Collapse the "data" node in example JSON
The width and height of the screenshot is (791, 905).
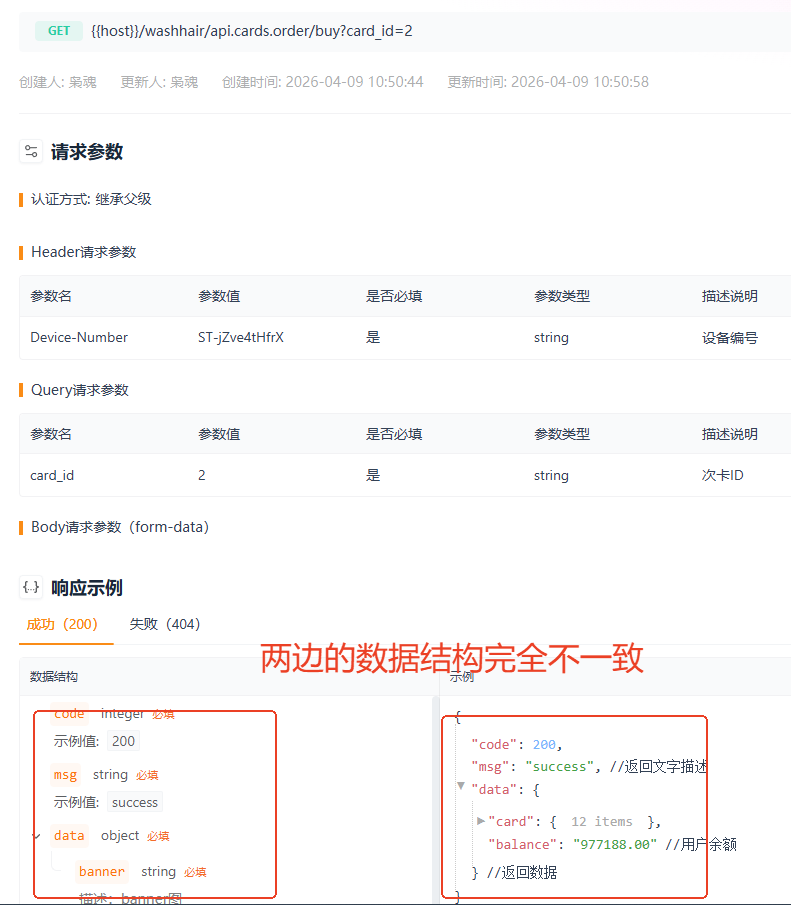point(461,786)
